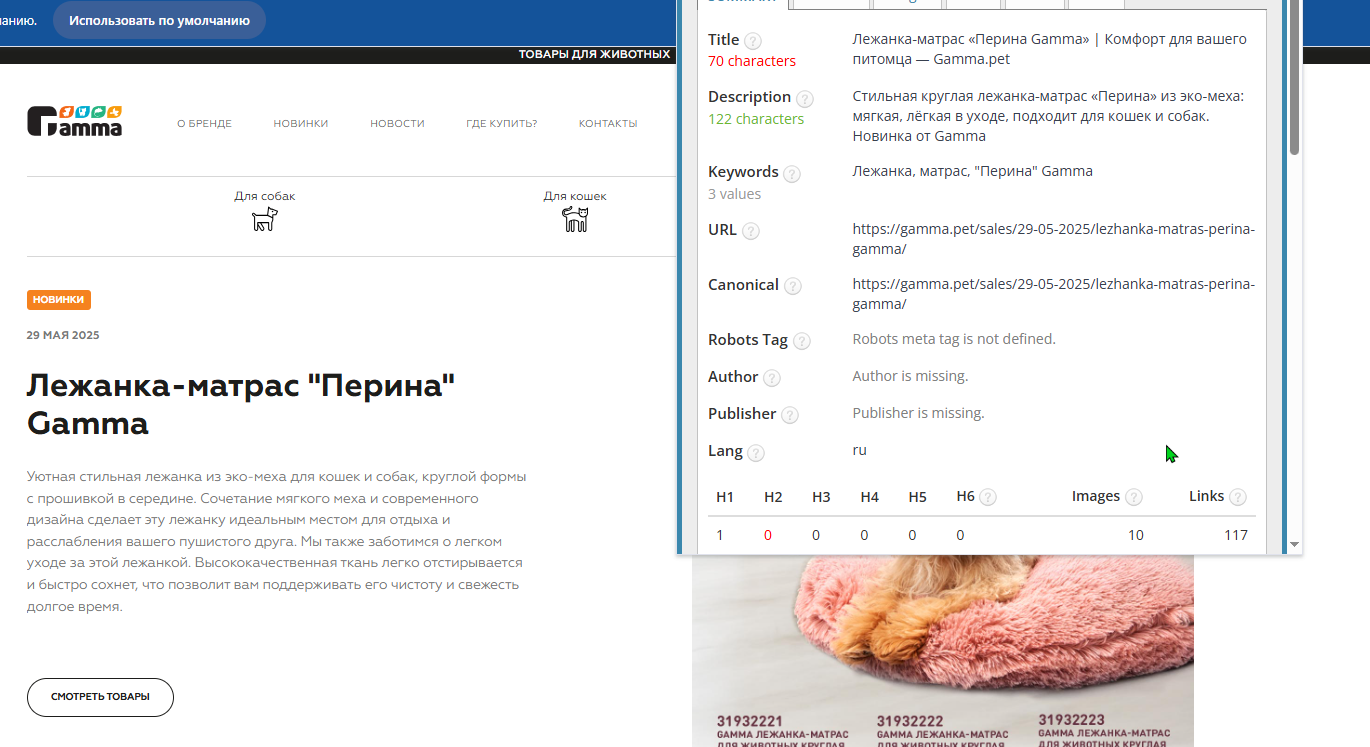1370x747 pixels.
Task: Click the Description value text in popup
Action: pyautogui.click(x=1048, y=116)
